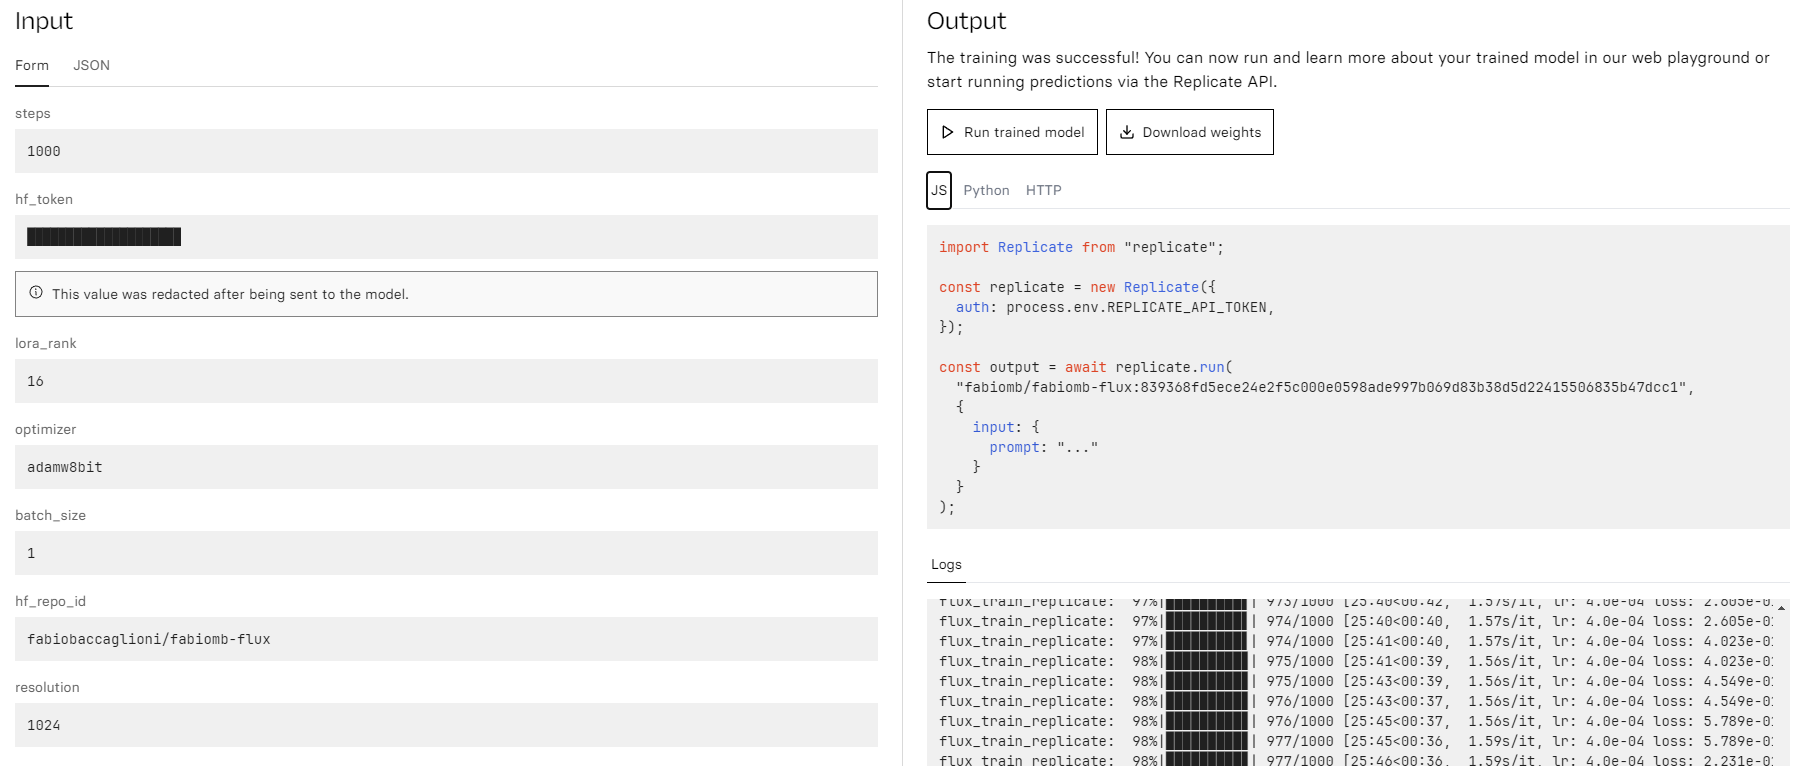Click the batch_size field showing 1
This screenshot has height=766, width=1807.
(446, 553)
